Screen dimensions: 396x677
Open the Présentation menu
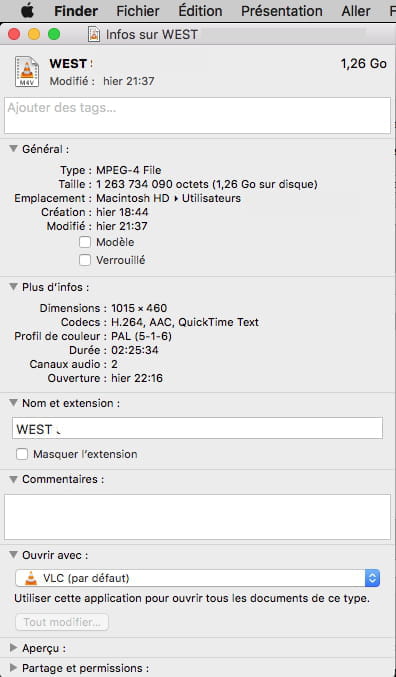point(282,11)
